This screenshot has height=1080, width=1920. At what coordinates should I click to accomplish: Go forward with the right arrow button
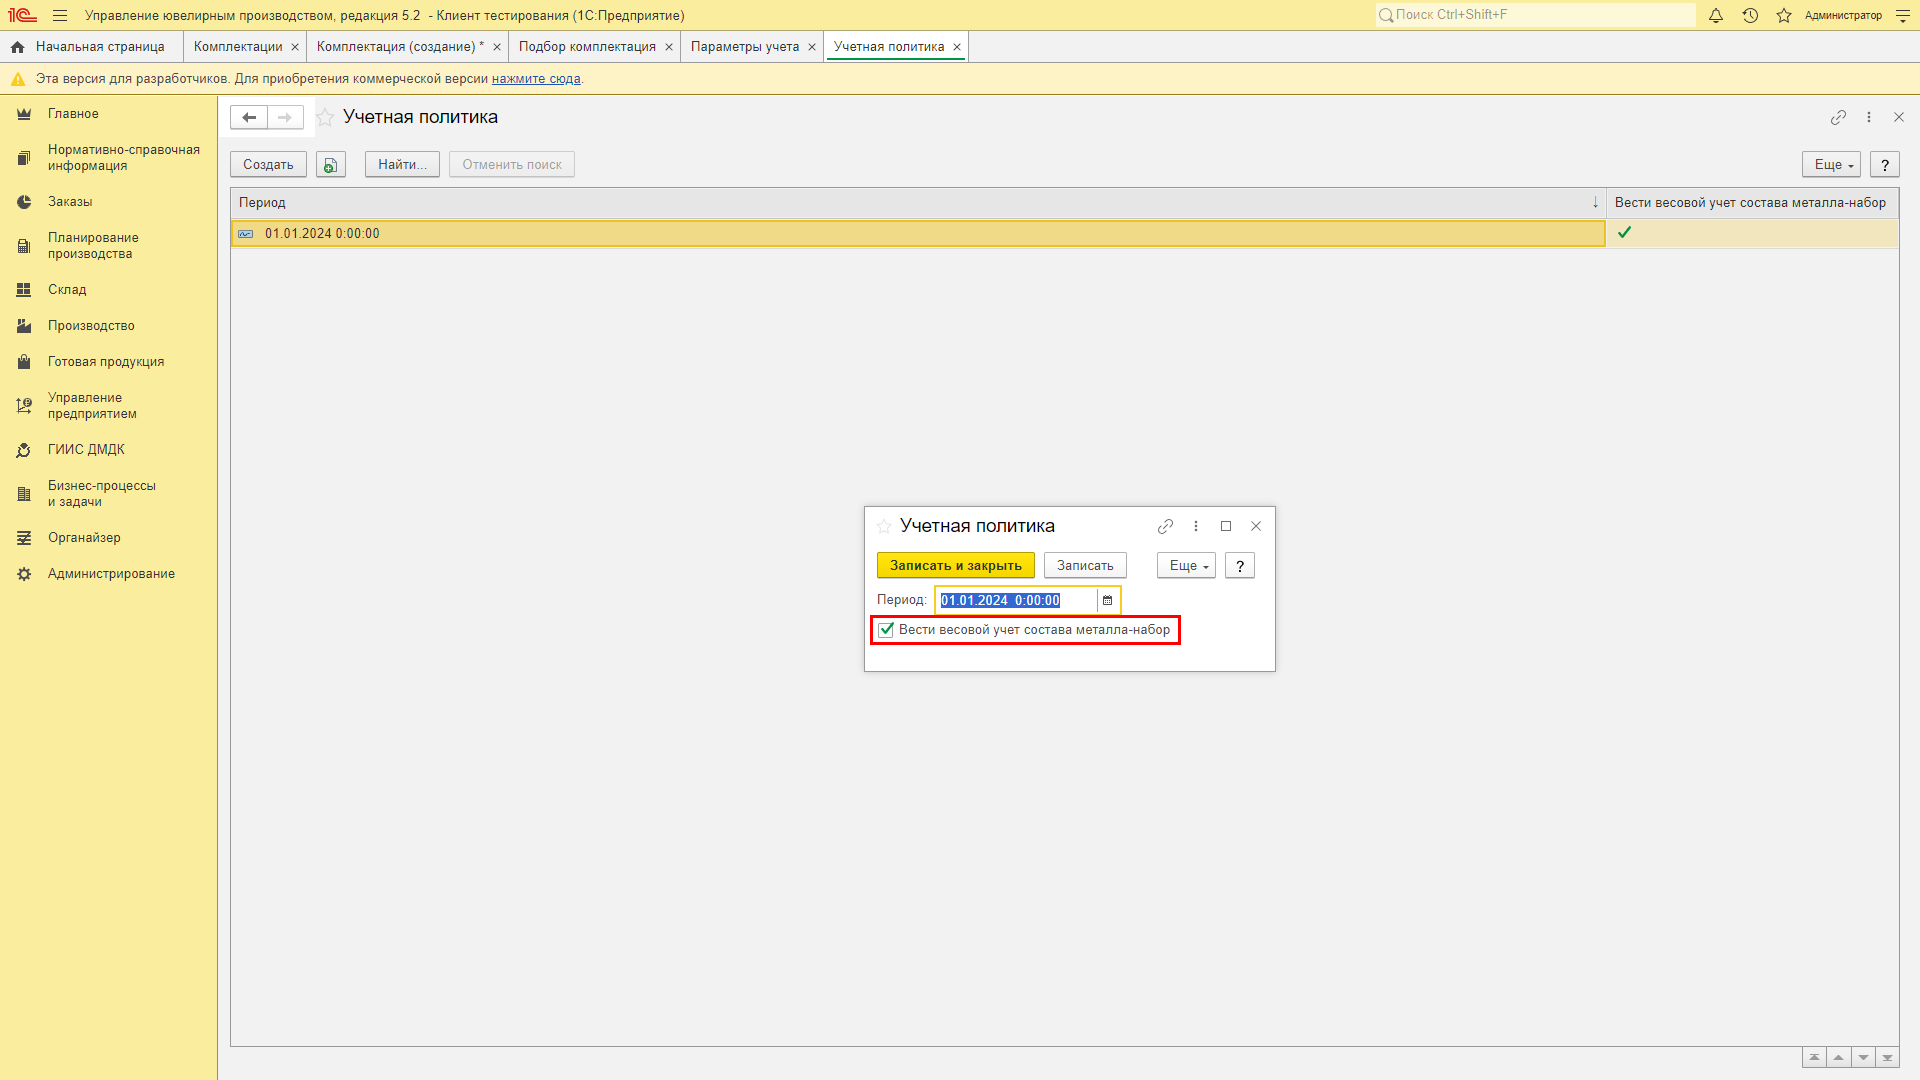(x=285, y=117)
